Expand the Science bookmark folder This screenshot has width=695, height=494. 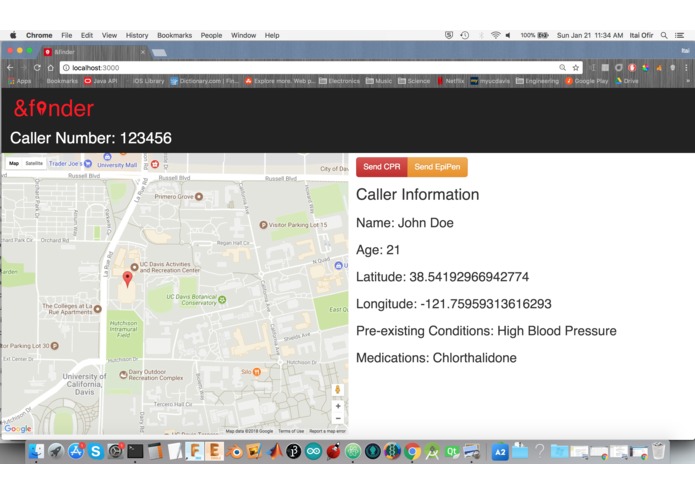[414, 81]
